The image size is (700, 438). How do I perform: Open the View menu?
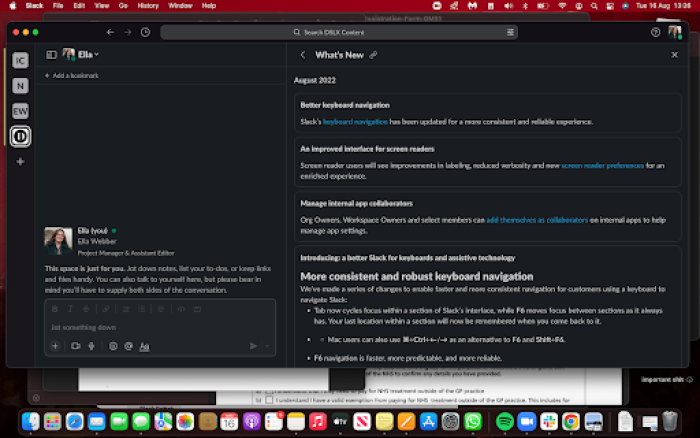102,6
